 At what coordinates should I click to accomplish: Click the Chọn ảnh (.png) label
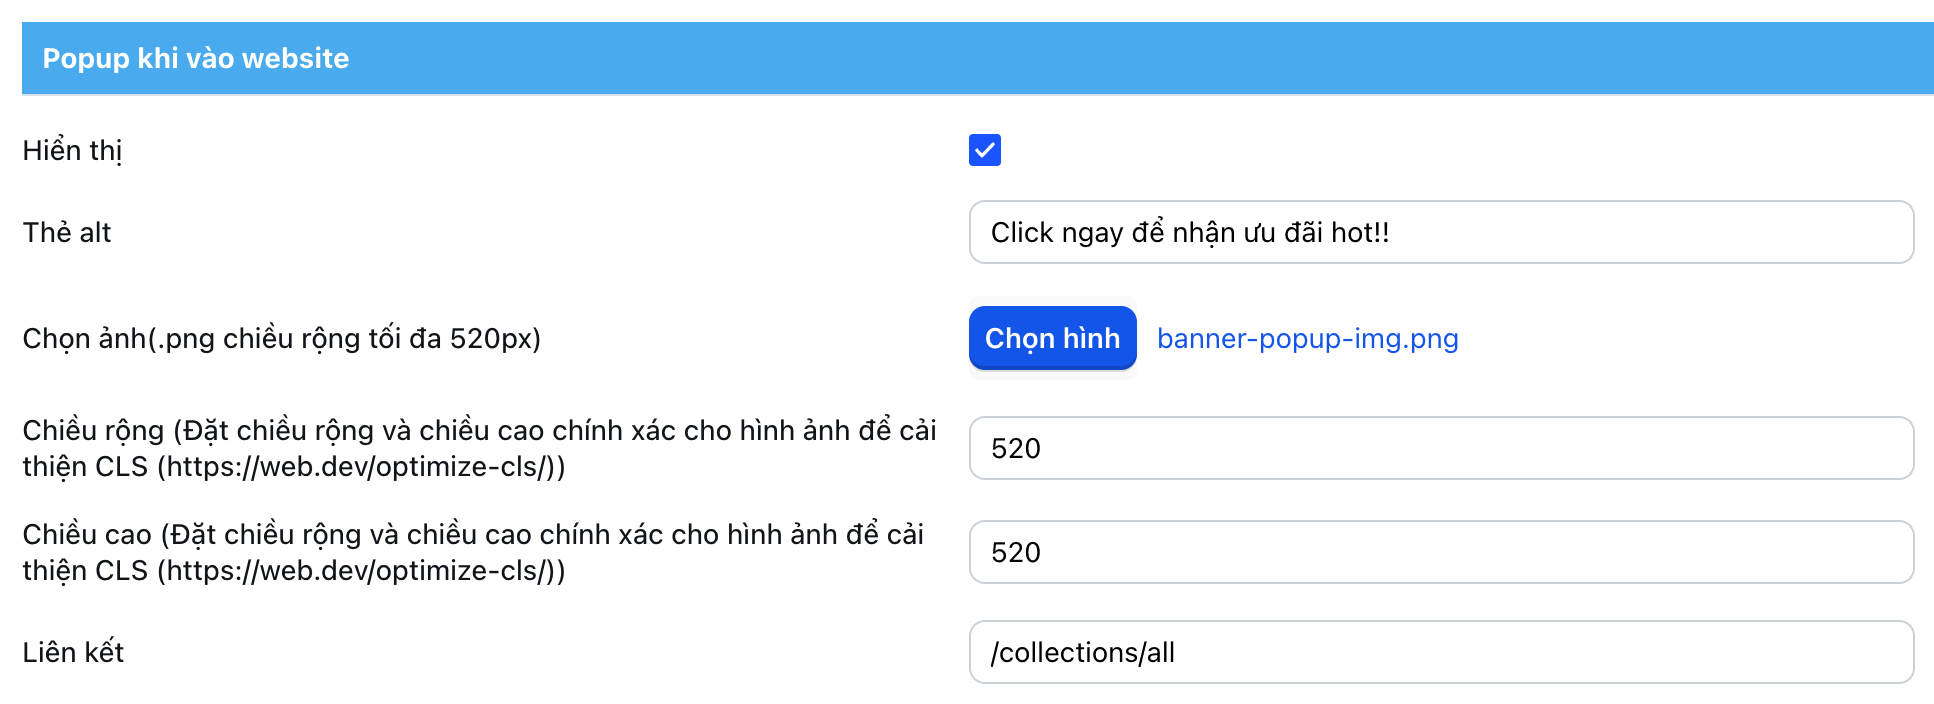coord(281,339)
